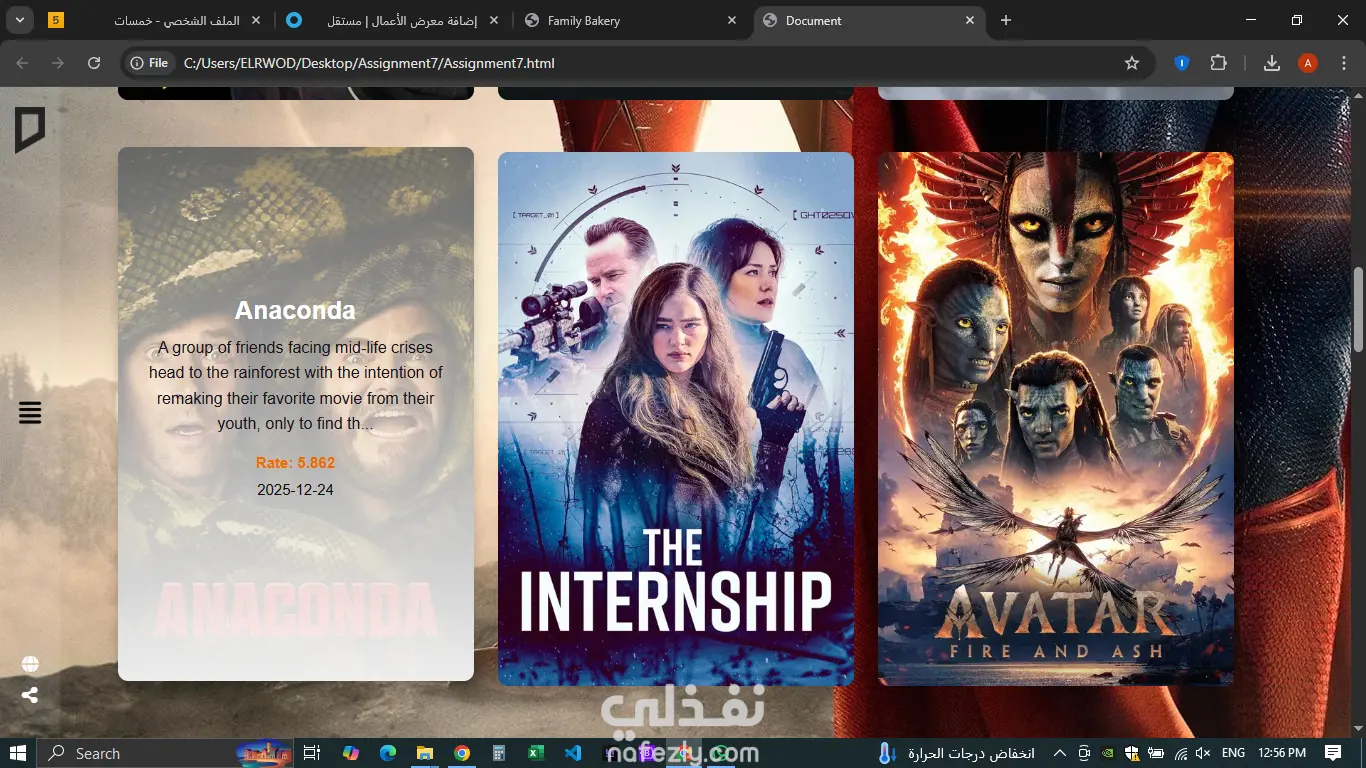This screenshot has width=1366, height=768.
Task: Open the hamburger menu in the page sidebar
Action: click(30, 412)
